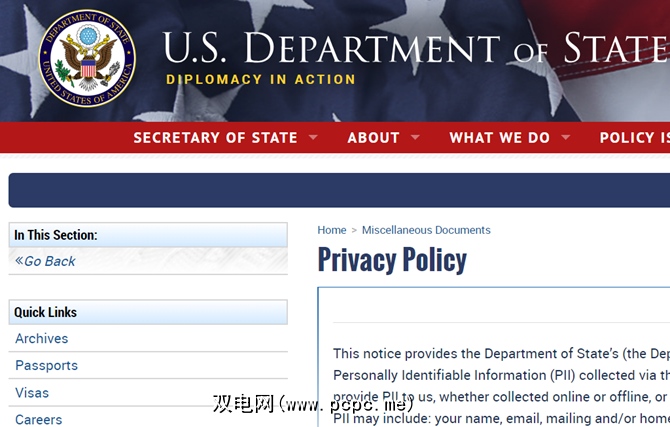Open the What We Do menu
This screenshot has width=670, height=427.
pyautogui.click(x=499, y=138)
